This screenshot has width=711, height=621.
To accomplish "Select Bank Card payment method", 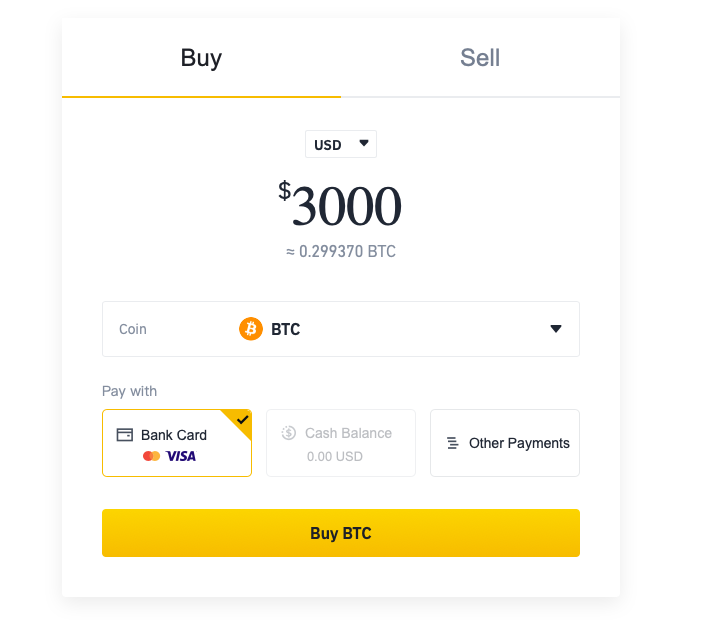I will point(176,443).
